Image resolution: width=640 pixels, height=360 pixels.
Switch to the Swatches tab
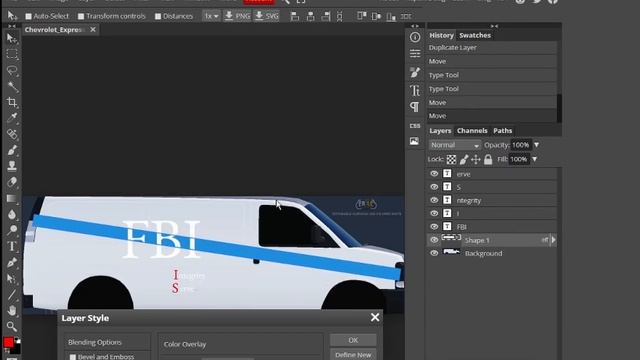tap(475, 35)
